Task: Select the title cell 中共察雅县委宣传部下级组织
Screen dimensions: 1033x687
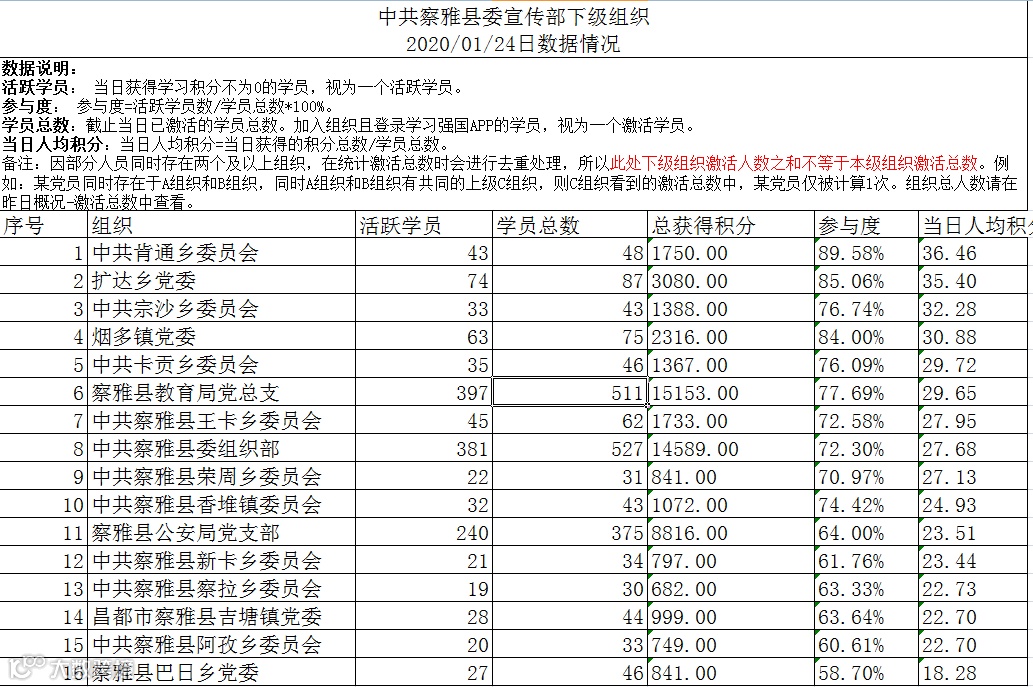Action: (x=514, y=16)
